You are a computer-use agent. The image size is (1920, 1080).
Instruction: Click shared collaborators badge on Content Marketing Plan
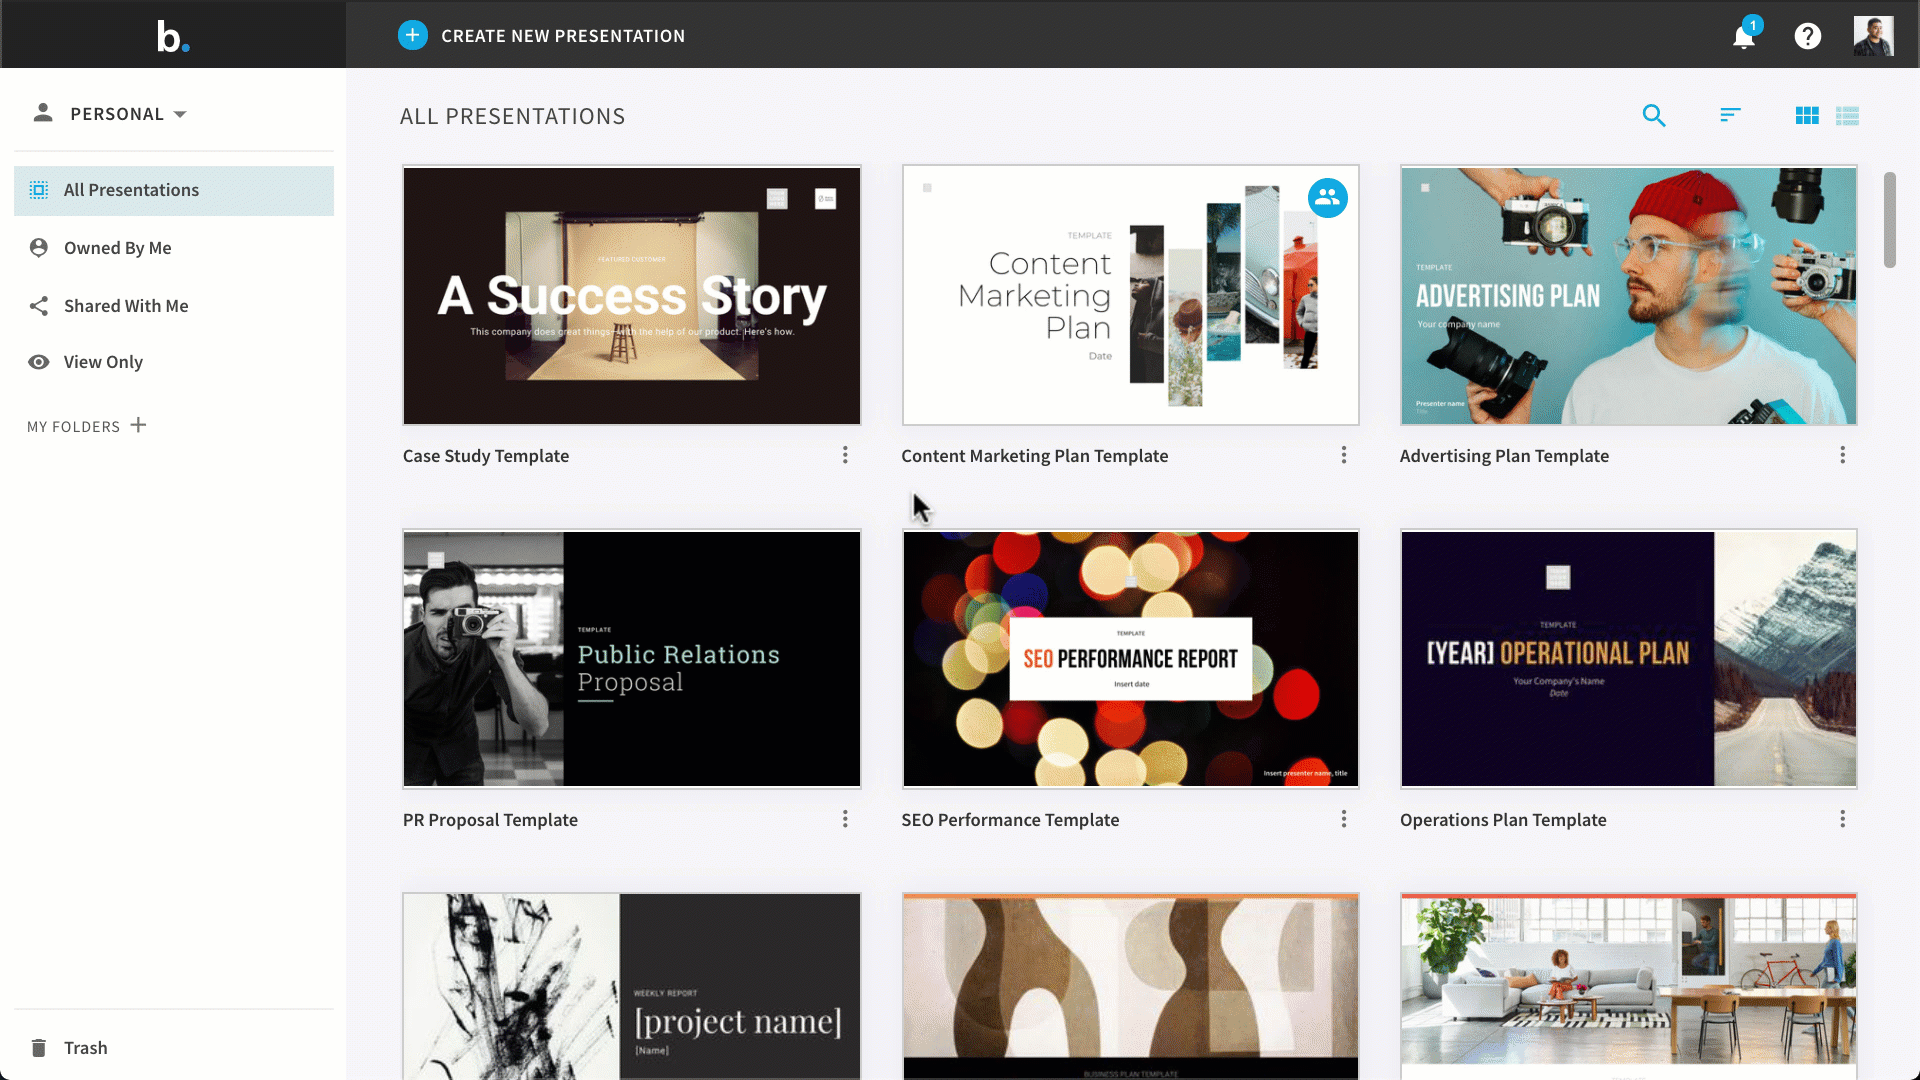1327,198
